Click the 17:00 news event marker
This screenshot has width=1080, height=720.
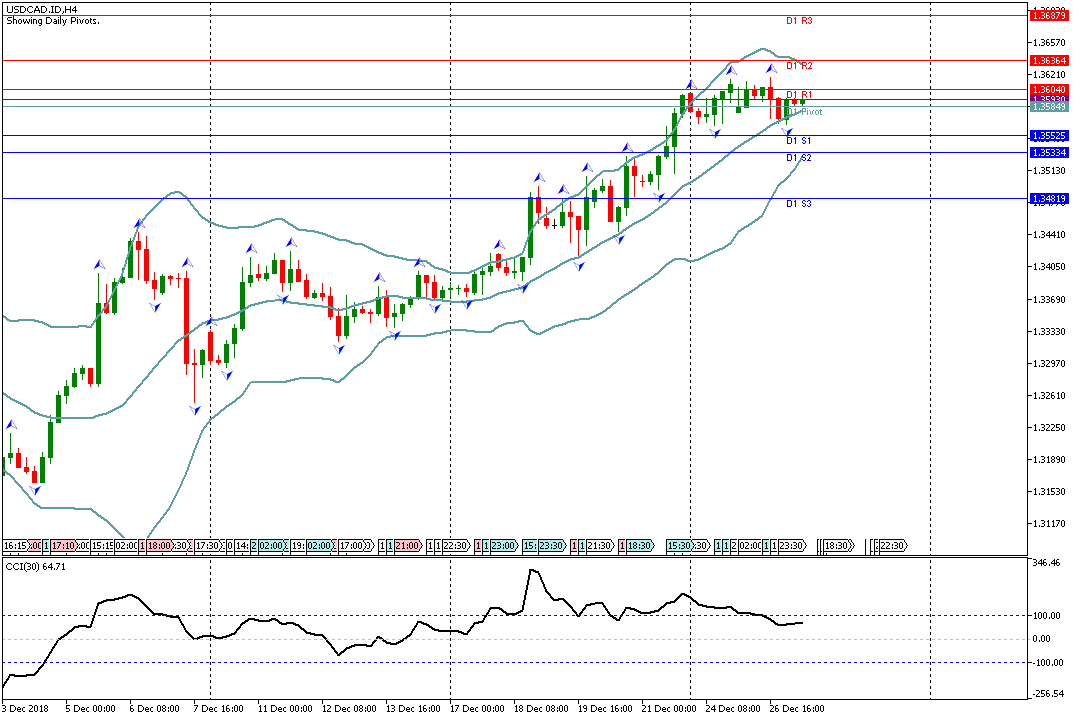pyautogui.click(x=352, y=546)
